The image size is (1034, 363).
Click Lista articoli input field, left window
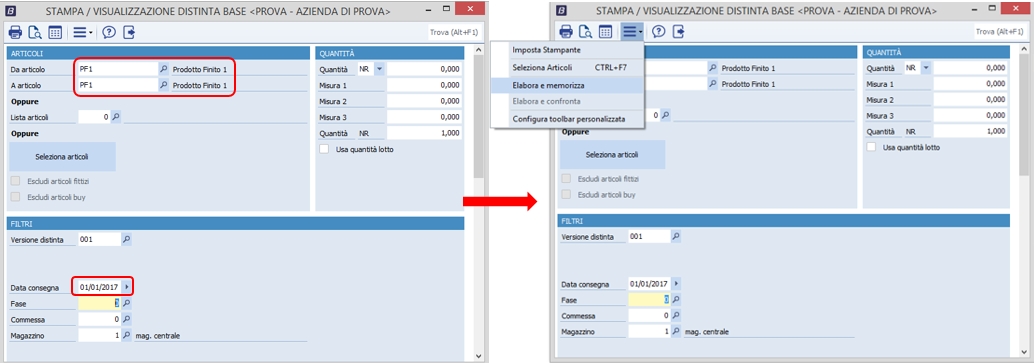click(x=94, y=117)
